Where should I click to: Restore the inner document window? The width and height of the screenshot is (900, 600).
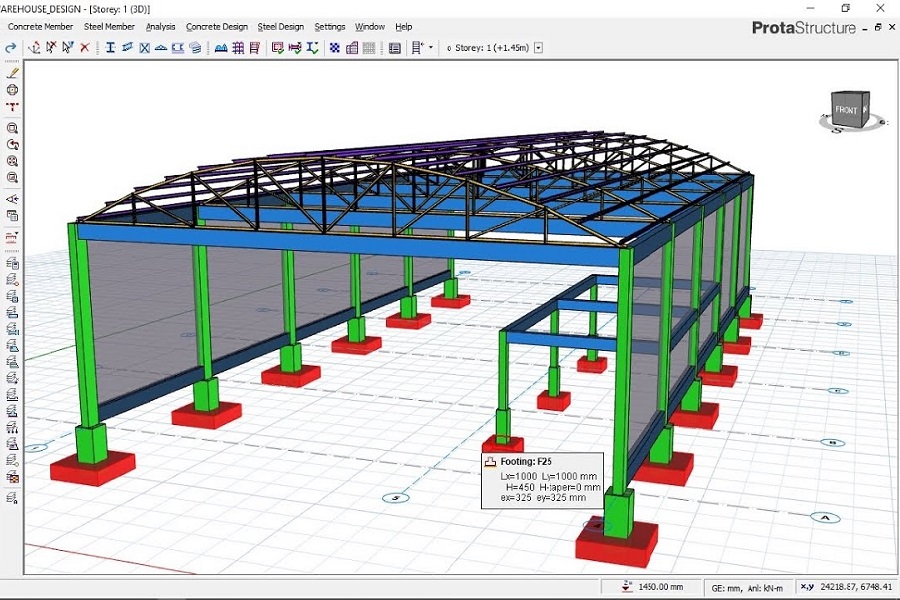tap(878, 27)
